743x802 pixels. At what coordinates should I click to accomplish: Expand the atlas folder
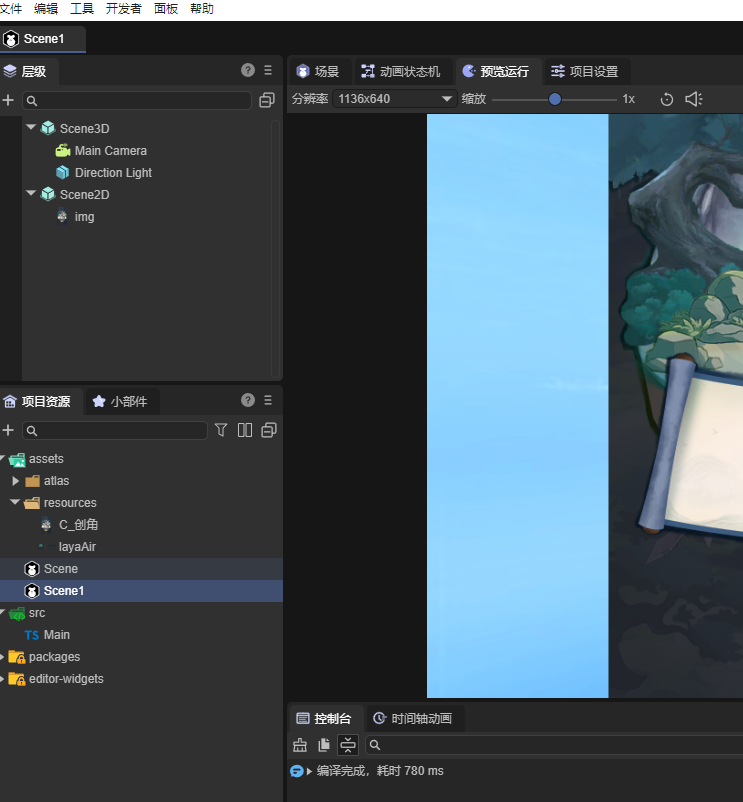tap(16, 481)
